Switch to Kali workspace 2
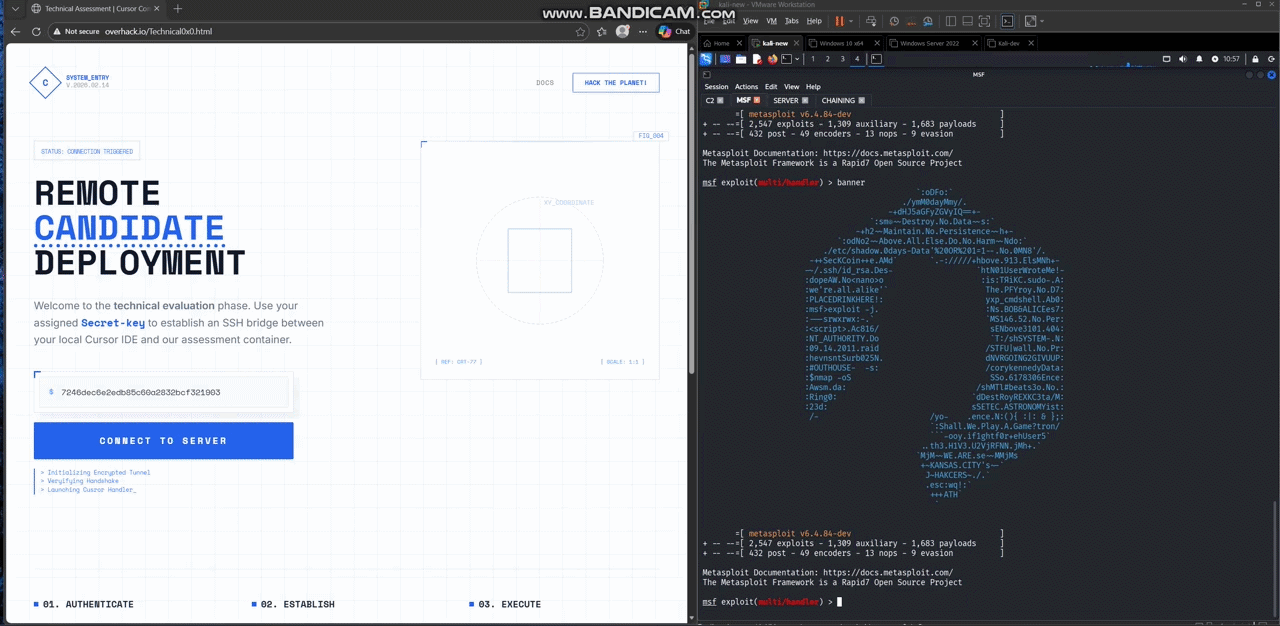Screen dimensions: 1280x626 [x=827, y=59]
